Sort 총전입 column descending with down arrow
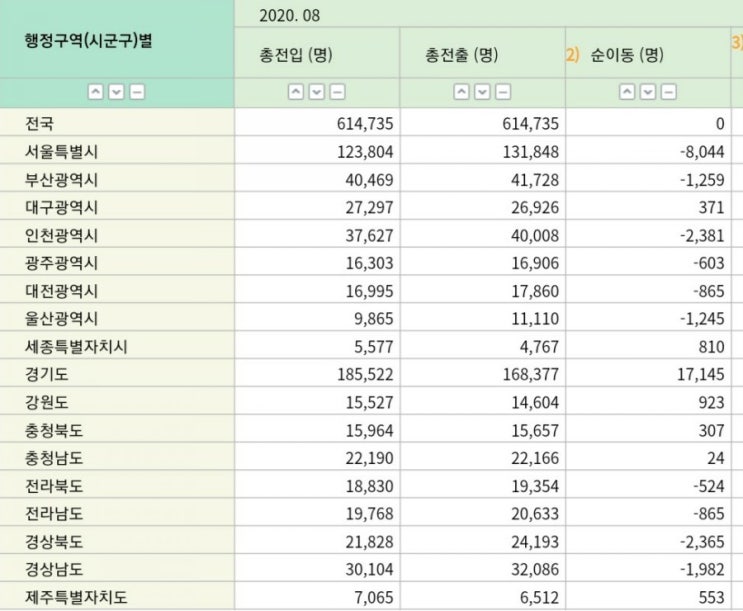Viewport: 743px width, 611px height. (317, 92)
